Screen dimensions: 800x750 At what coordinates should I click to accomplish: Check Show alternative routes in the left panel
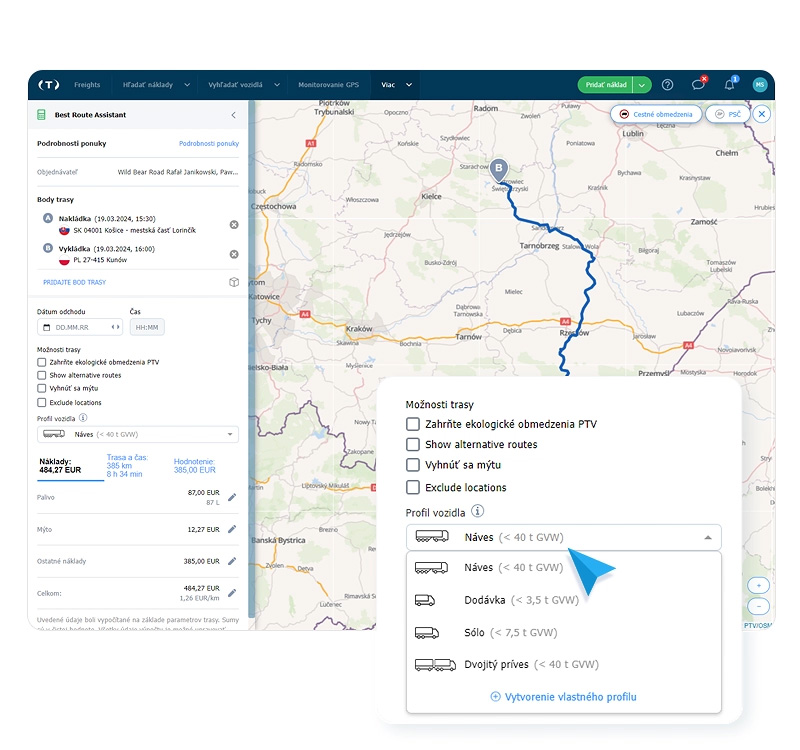click(41, 375)
